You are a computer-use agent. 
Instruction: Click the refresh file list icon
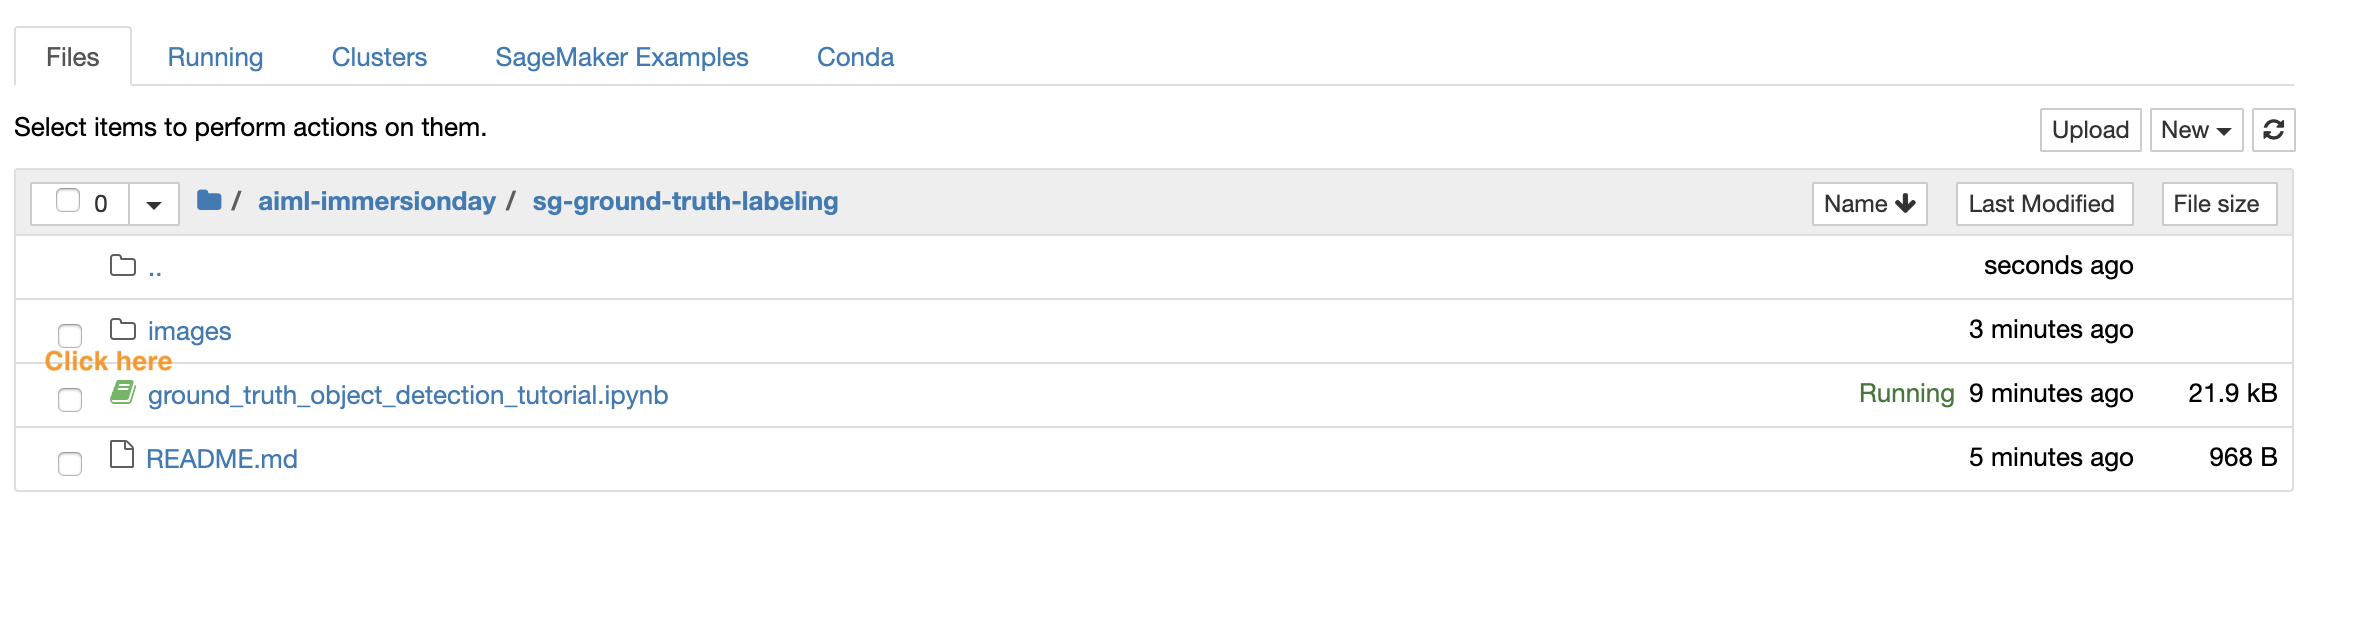[x=2273, y=130]
